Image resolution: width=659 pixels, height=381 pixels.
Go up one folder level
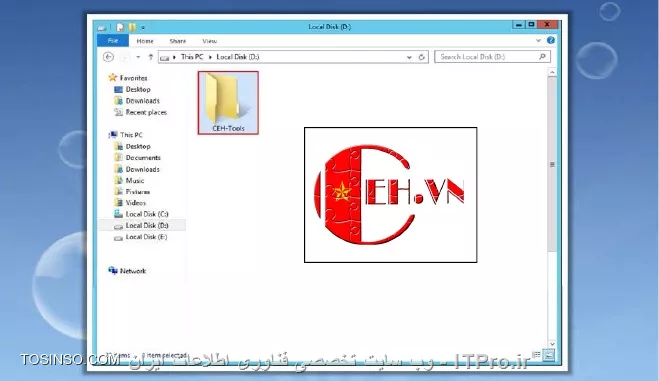click(x=150, y=57)
